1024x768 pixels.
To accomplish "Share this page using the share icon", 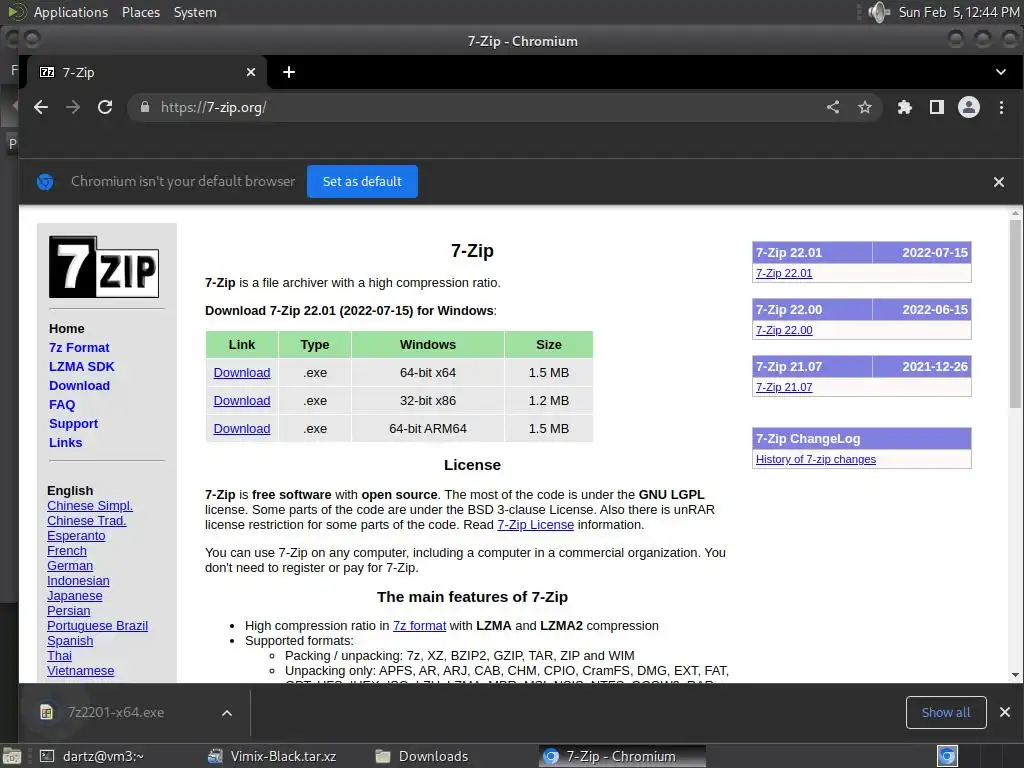I will pyautogui.click(x=833, y=107).
